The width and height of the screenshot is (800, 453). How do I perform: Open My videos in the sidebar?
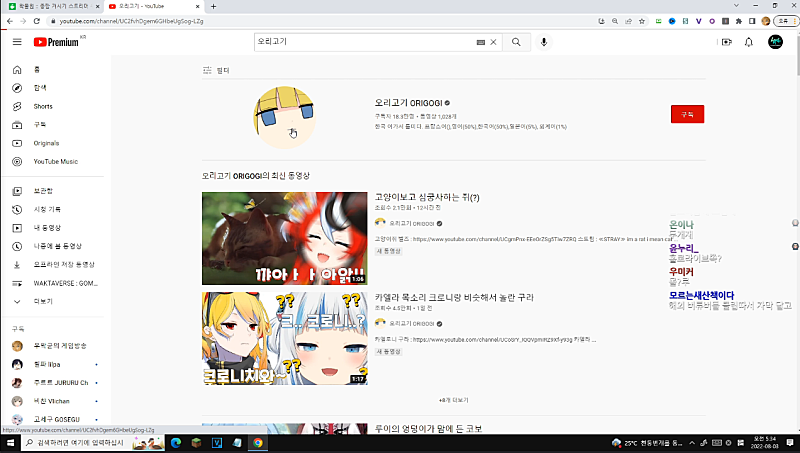(53, 228)
